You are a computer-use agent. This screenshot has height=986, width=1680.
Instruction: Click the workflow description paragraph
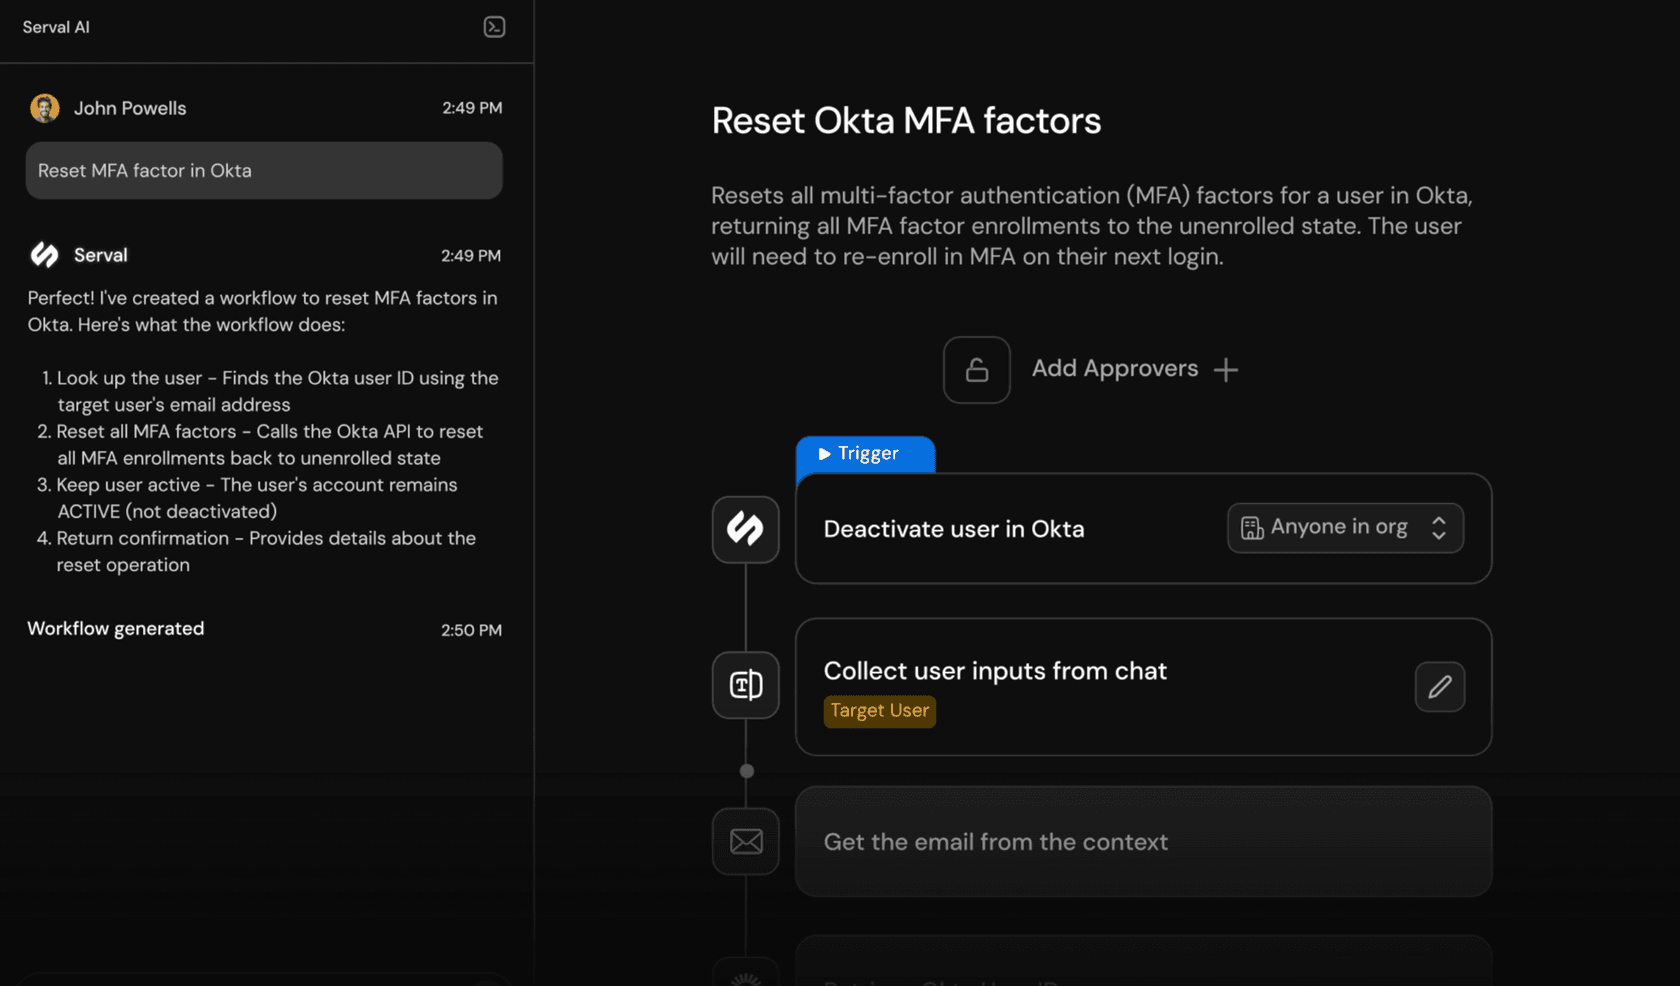[1092, 226]
